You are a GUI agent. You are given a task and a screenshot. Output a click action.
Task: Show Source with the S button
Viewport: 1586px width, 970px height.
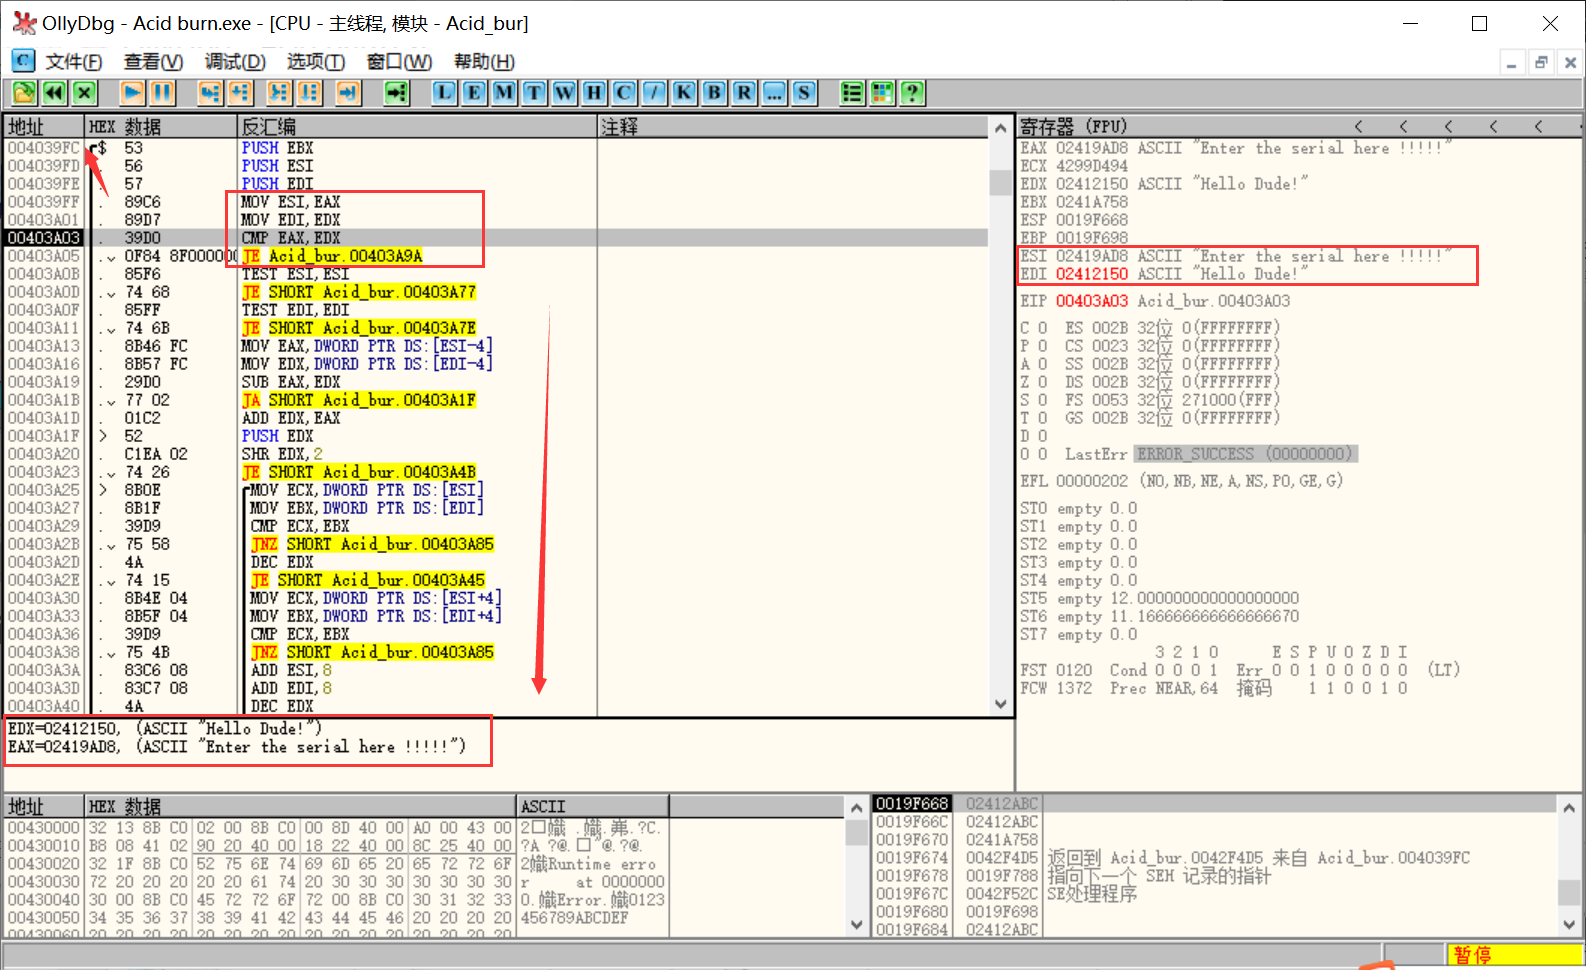click(804, 93)
